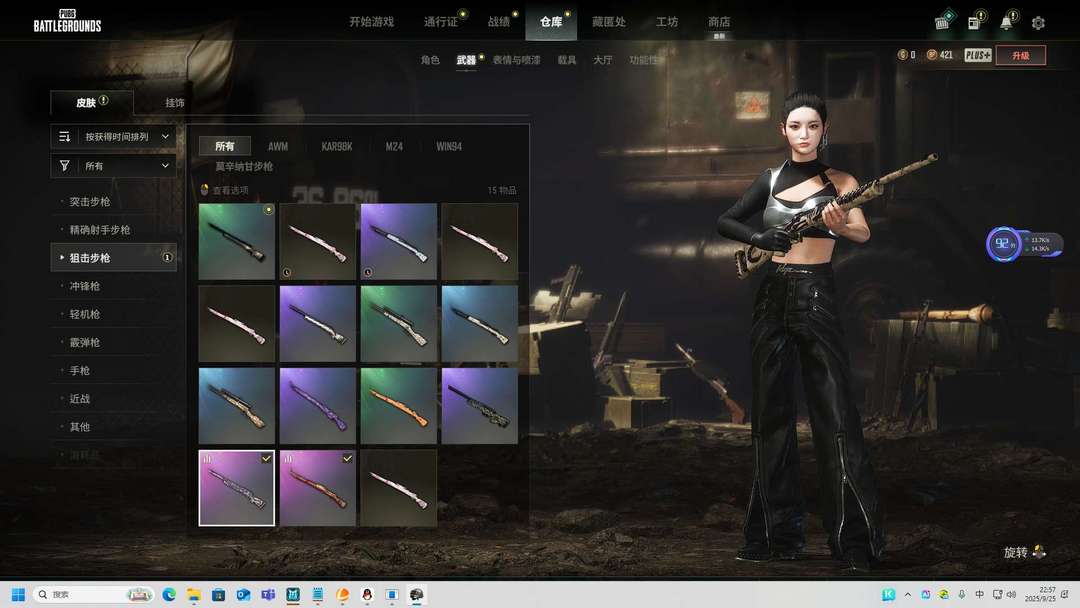Select the 霰弹枪 category
The width and height of the screenshot is (1080, 608).
pos(114,342)
